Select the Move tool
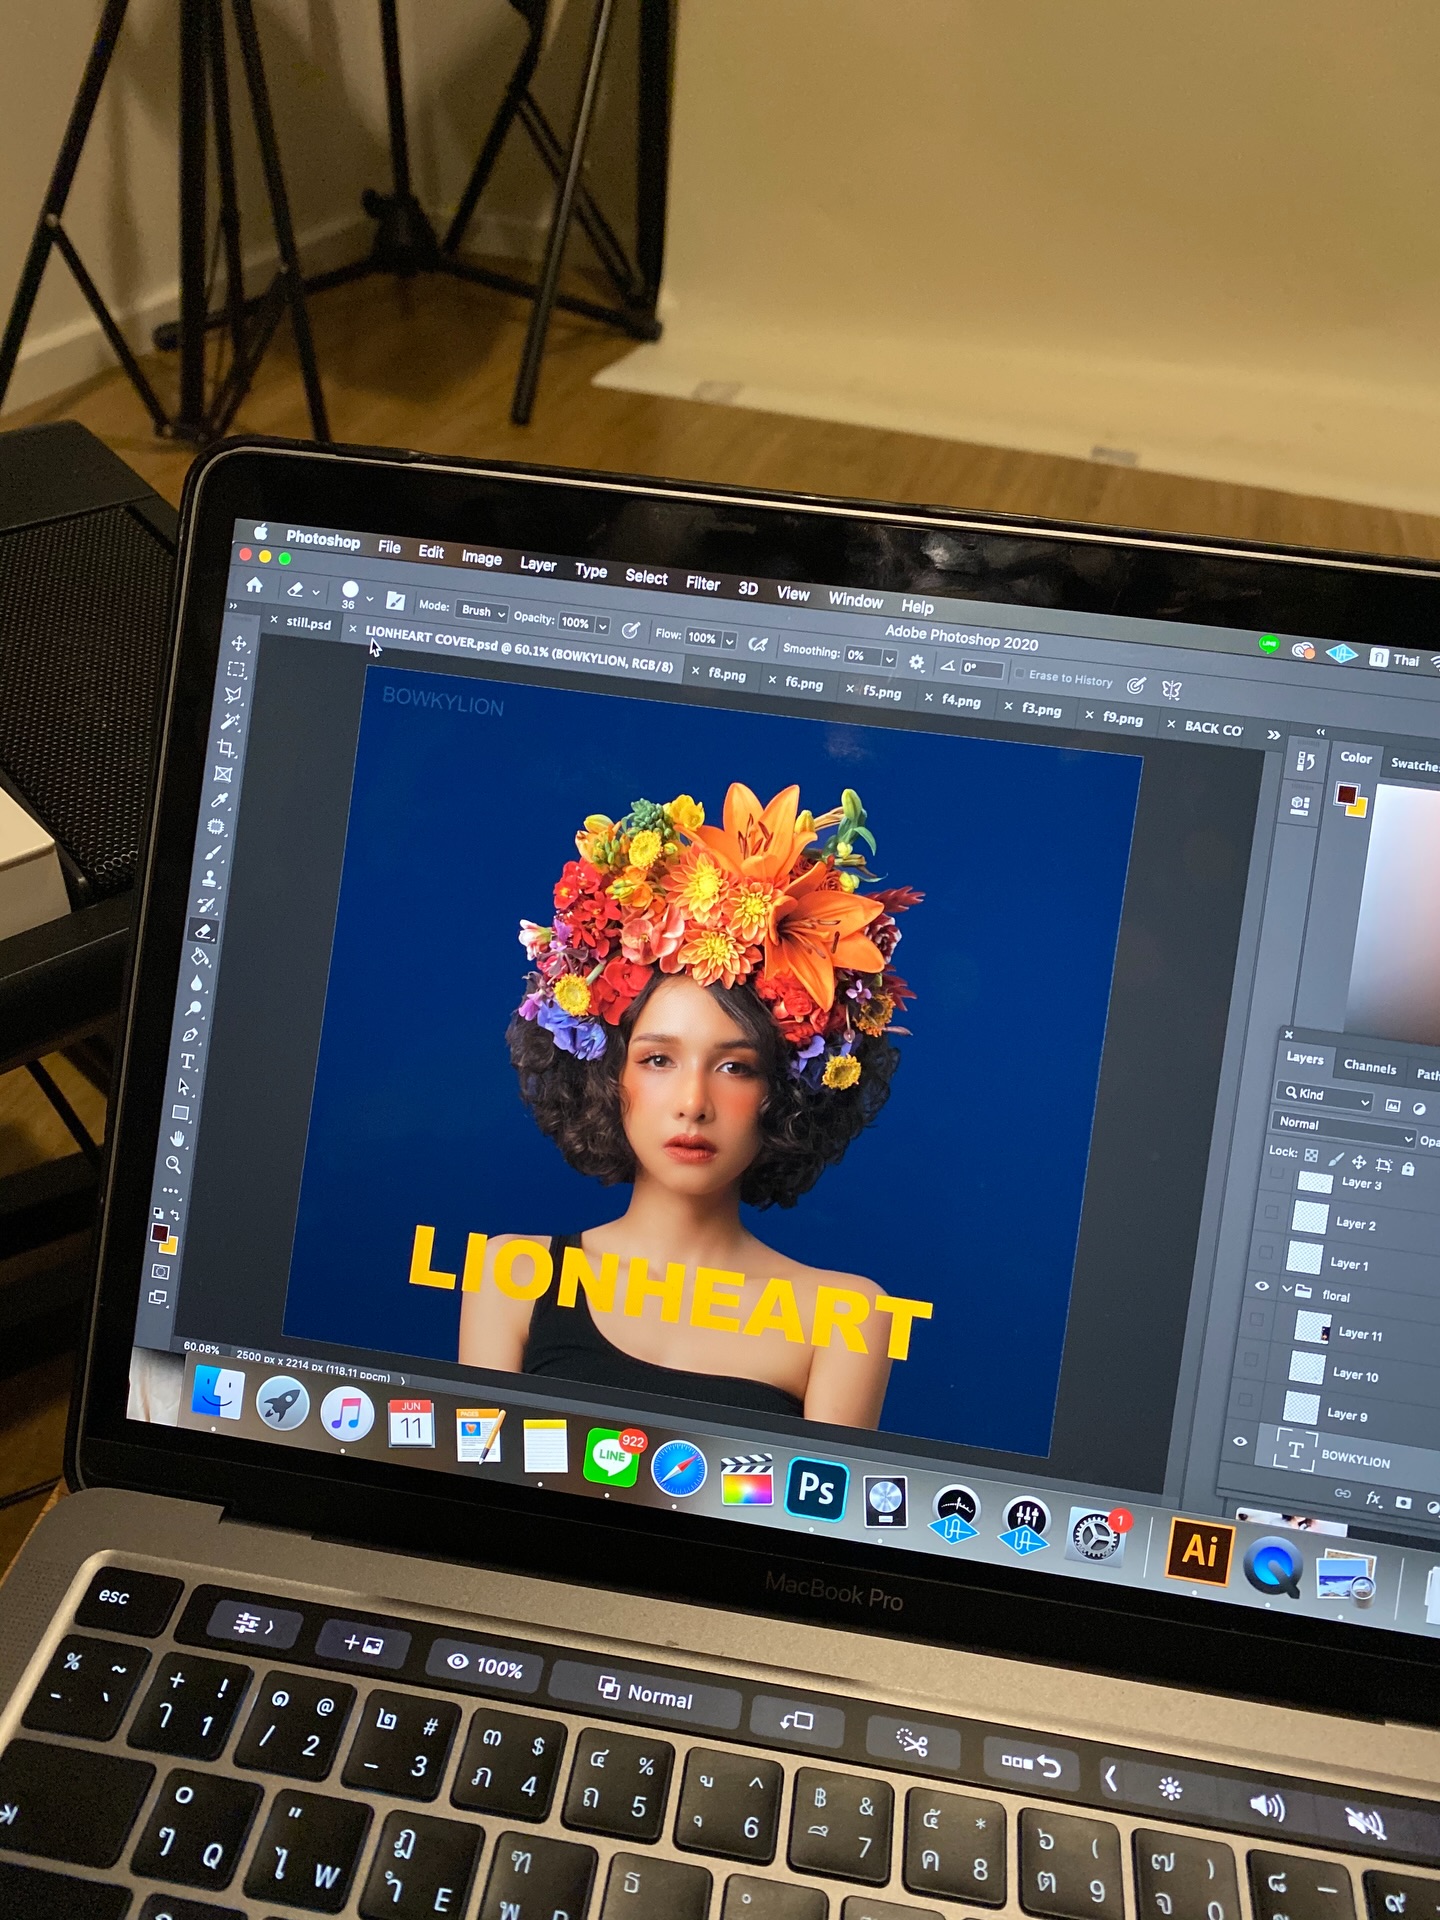Image resolution: width=1440 pixels, height=1920 pixels. click(x=239, y=643)
